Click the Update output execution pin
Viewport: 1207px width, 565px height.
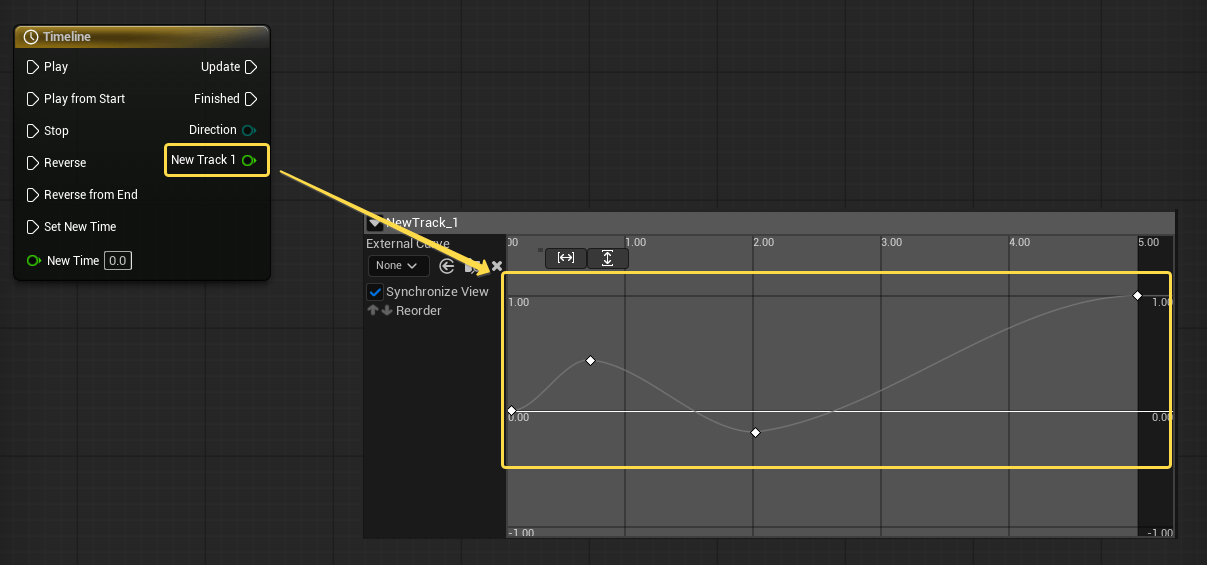(x=251, y=67)
